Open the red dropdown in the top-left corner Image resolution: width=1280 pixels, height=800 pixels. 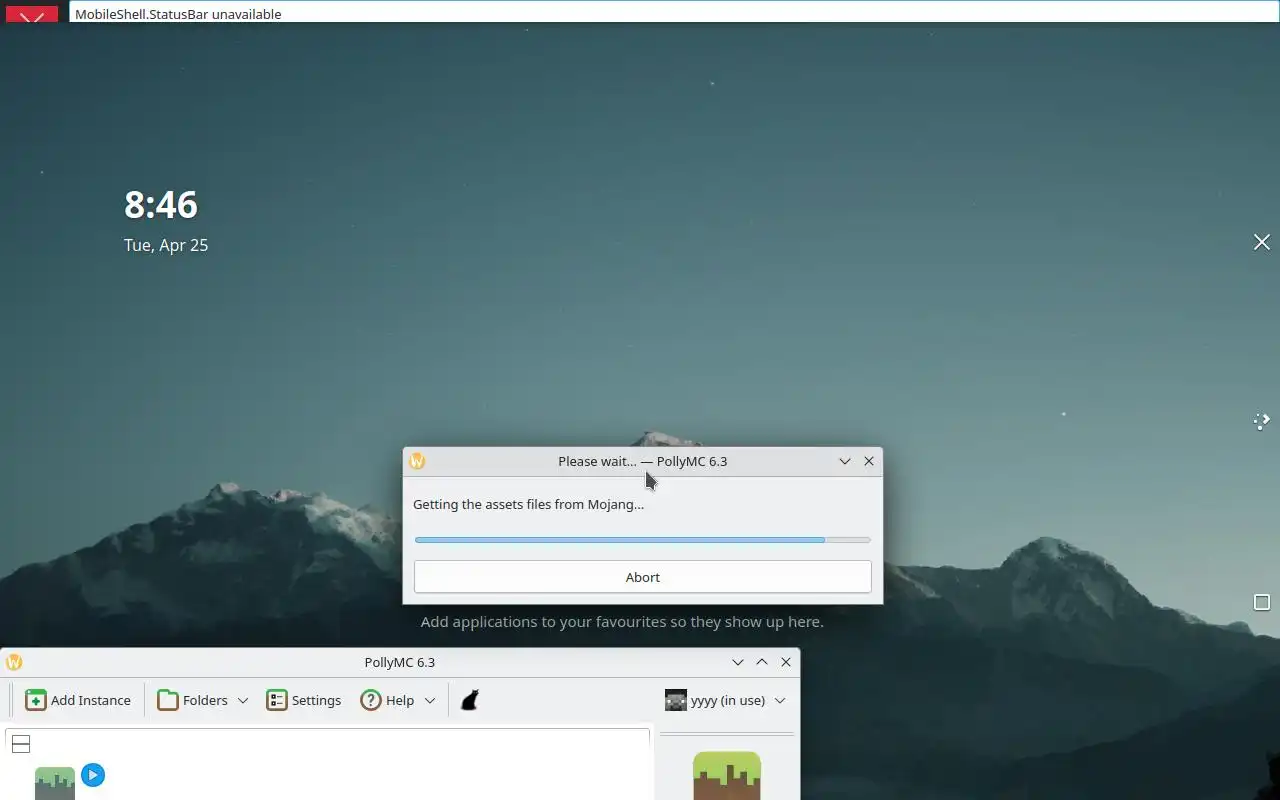click(32, 15)
